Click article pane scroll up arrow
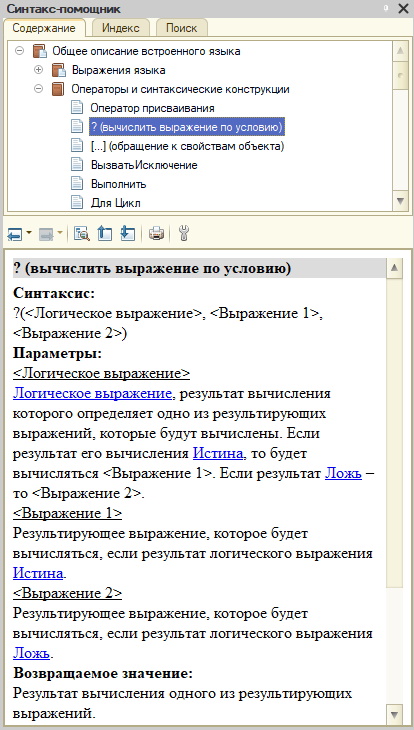The width and height of the screenshot is (414, 730). (x=394, y=268)
